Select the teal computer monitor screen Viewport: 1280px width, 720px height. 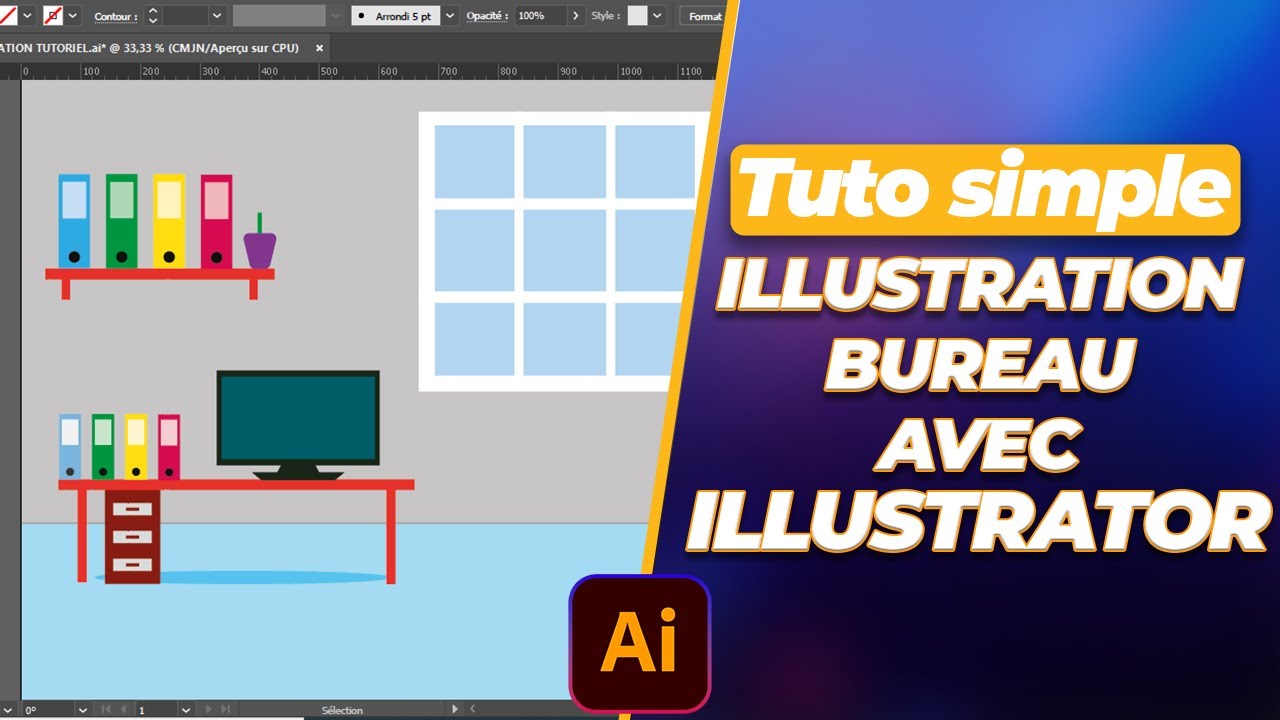click(x=298, y=418)
